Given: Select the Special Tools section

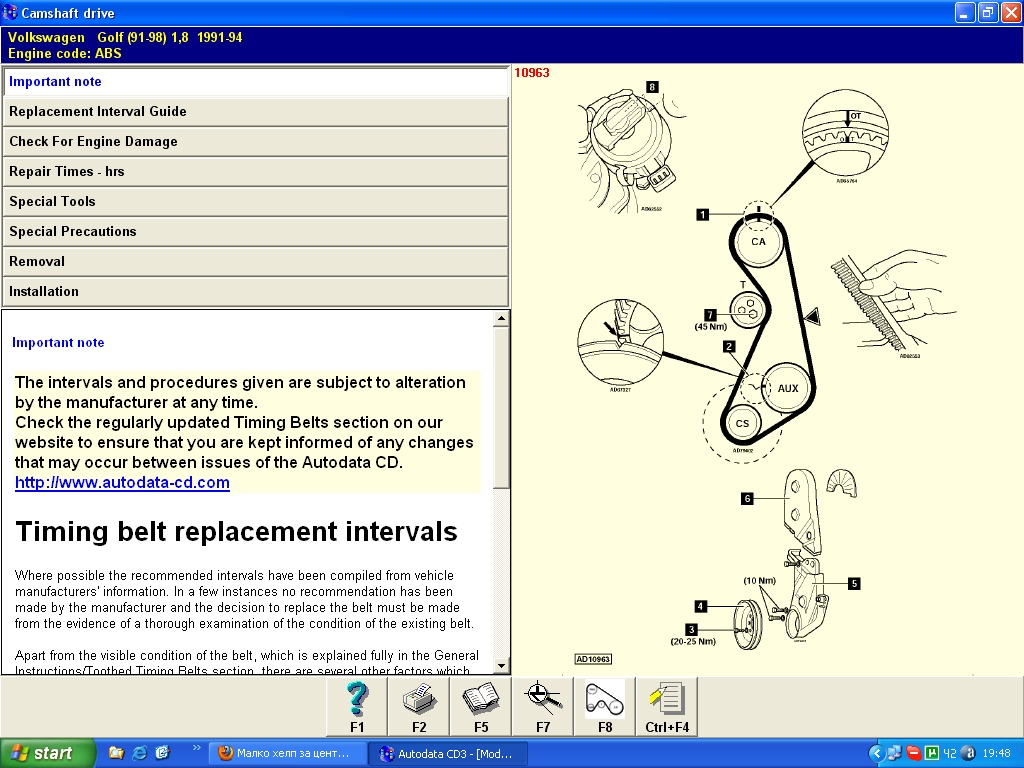Looking at the screenshot, I should (x=255, y=202).
